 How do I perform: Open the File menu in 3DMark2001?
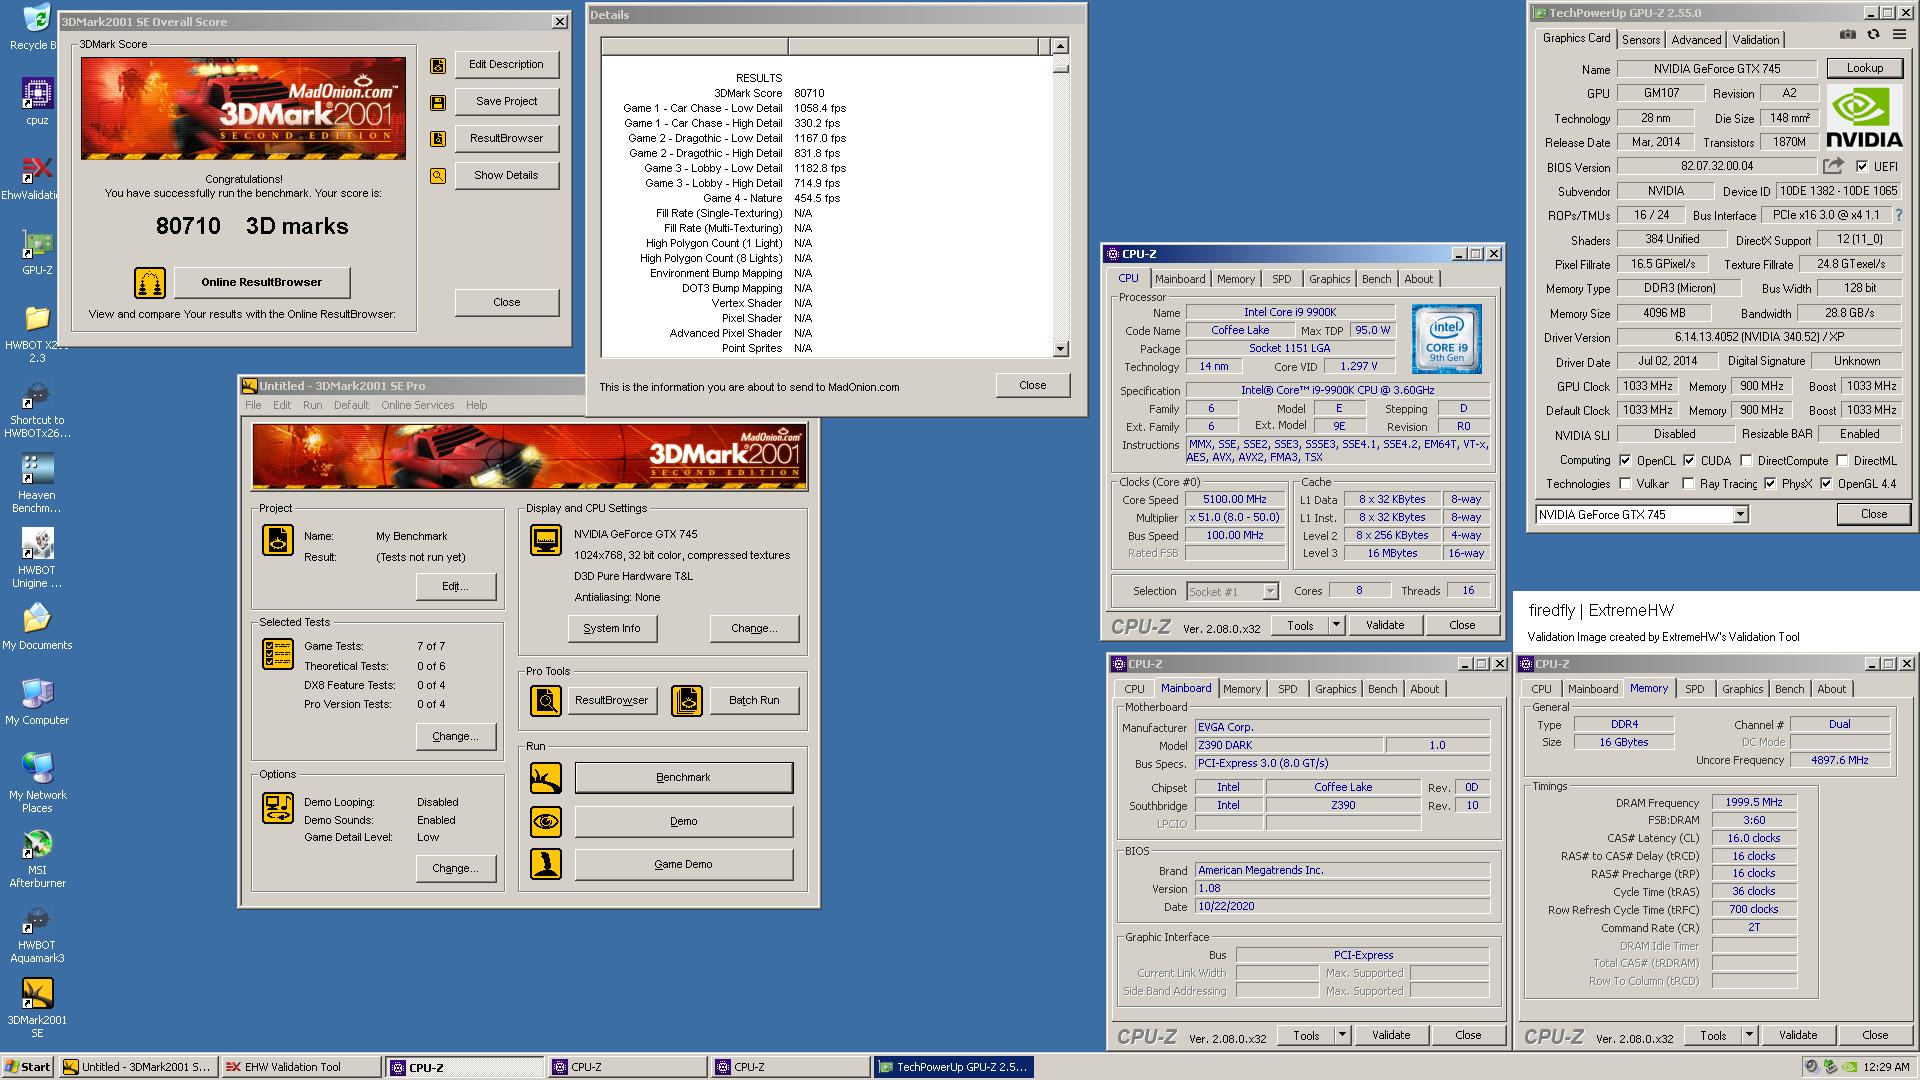pyautogui.click(x=253, y=405)
